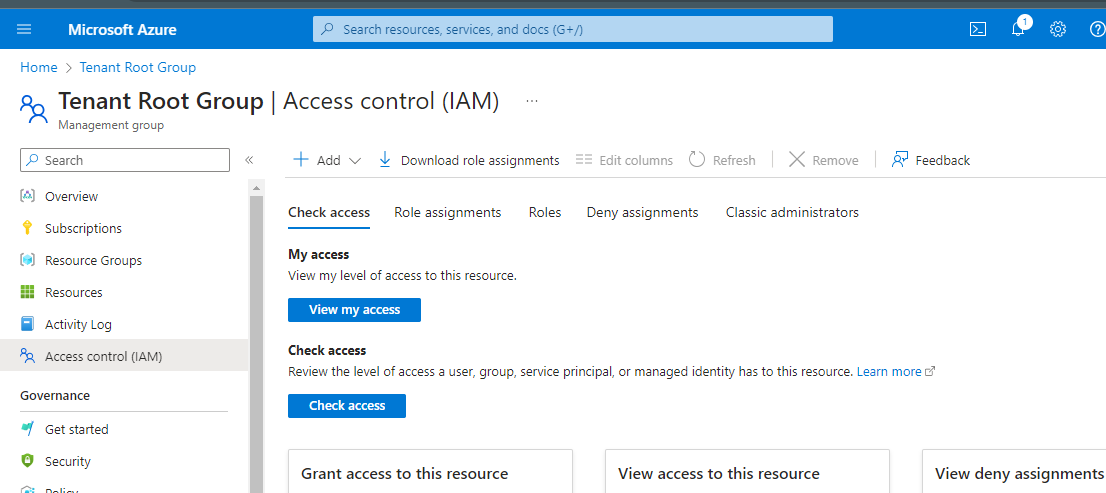This screenshot has height=493, width=1106.
Task: Expand the Add dropdown arrow
Action: pyautogui.click(x=355, y=161)
